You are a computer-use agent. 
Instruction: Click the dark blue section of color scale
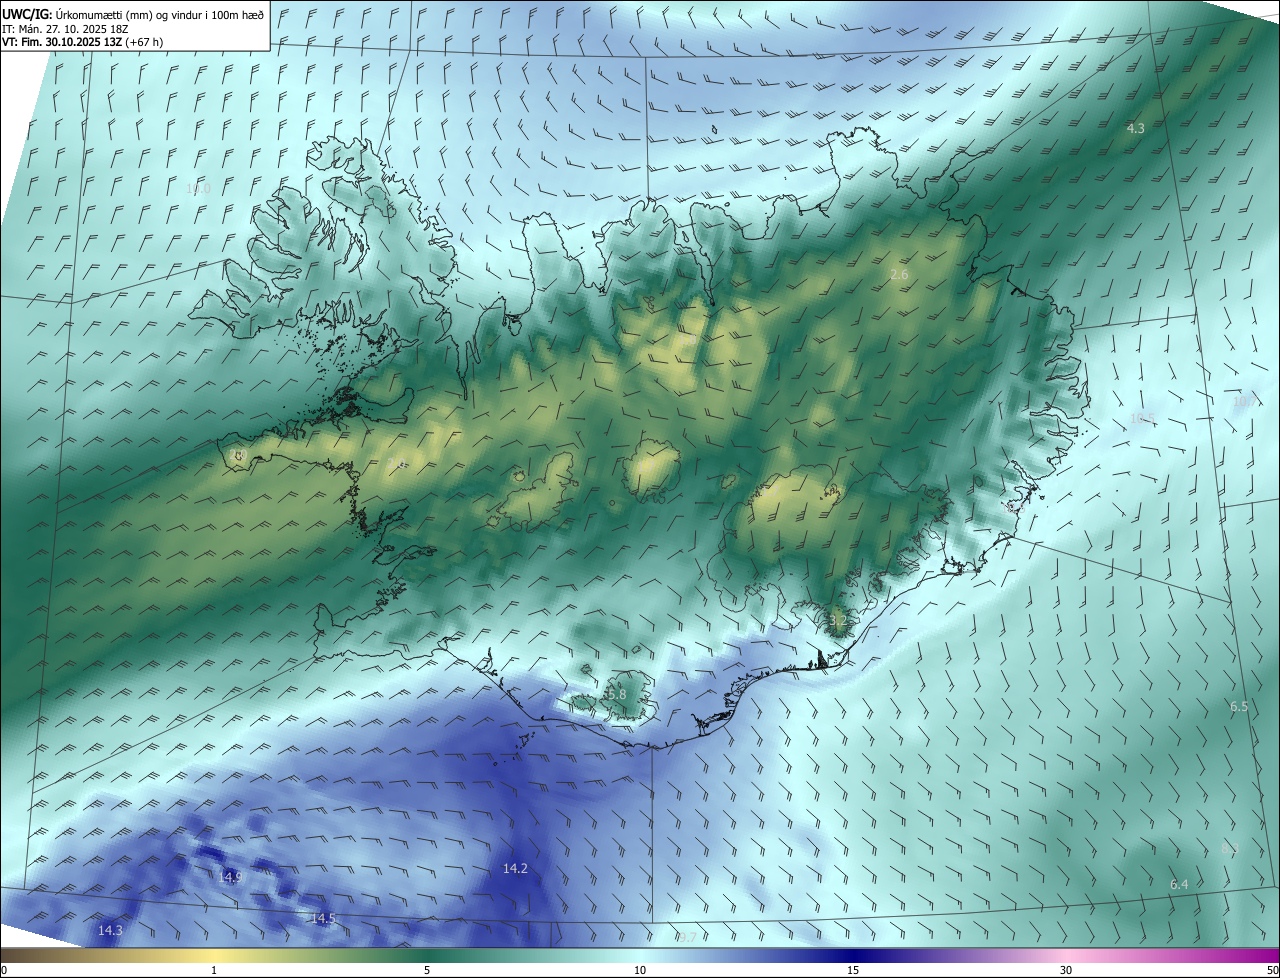pyautogui.click(x=855, y=955)
